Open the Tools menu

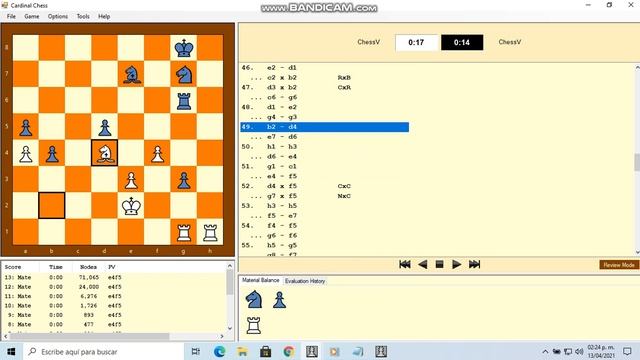click(x=83, y=16)
